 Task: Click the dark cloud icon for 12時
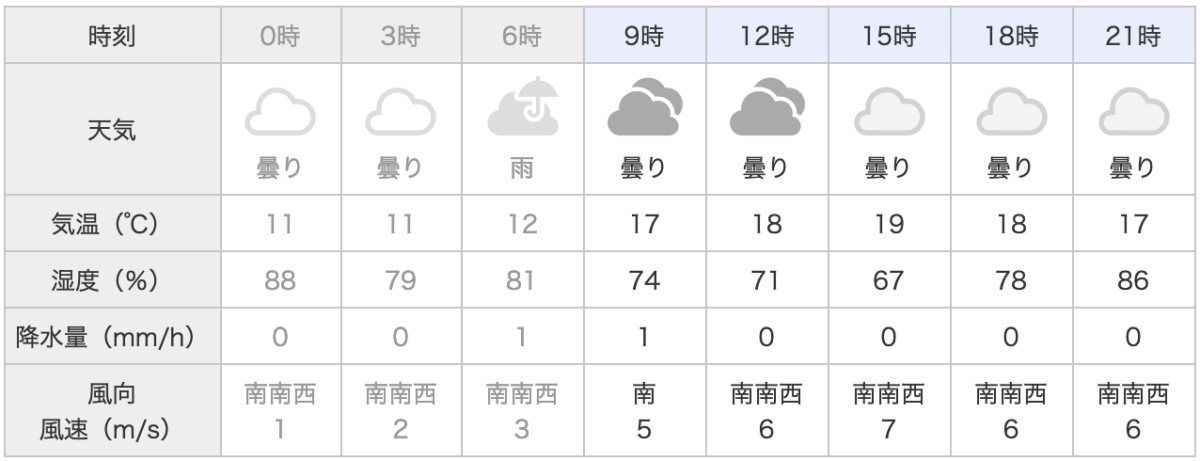(x=766, y=108)
